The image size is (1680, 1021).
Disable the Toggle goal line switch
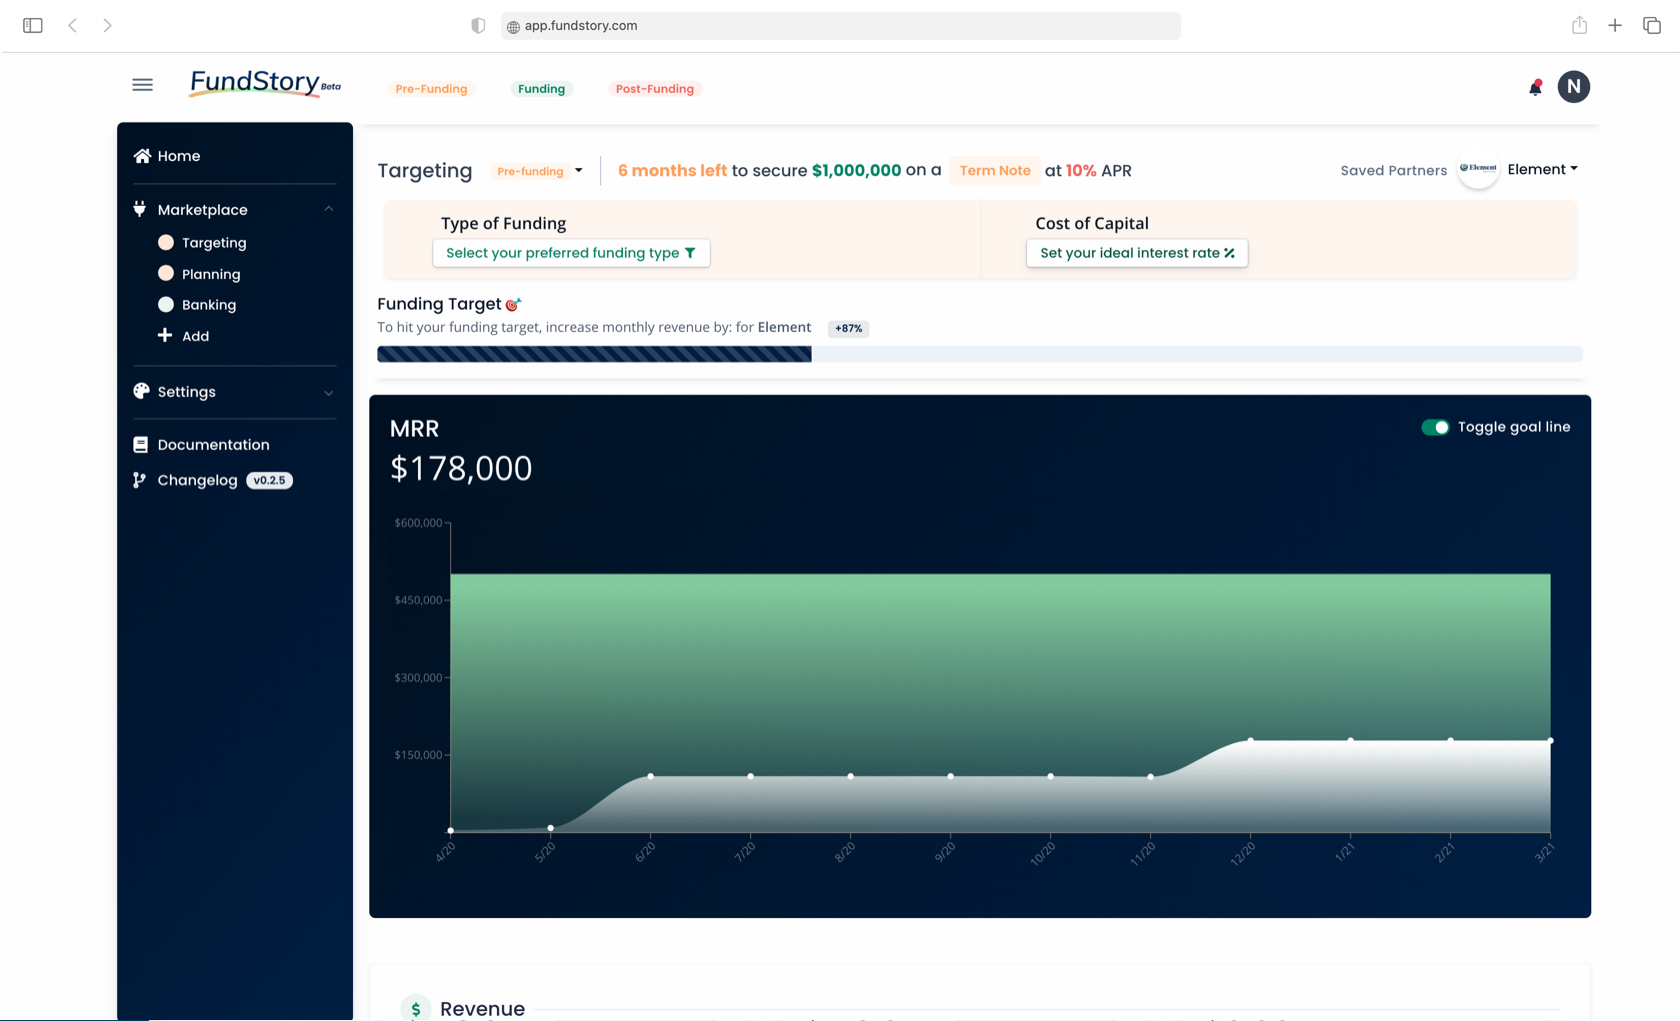click(x=1435, y=427)
